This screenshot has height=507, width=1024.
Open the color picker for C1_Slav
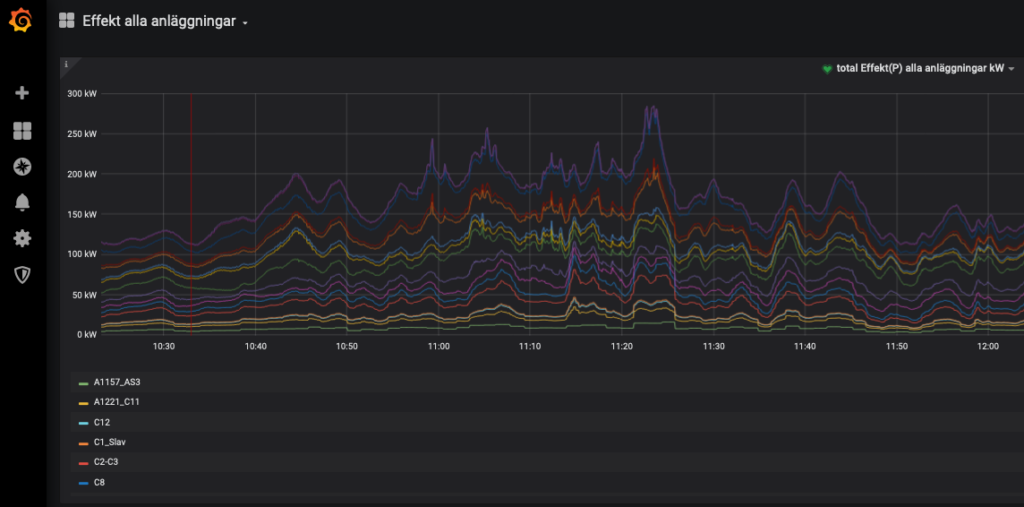coord(84,442)
